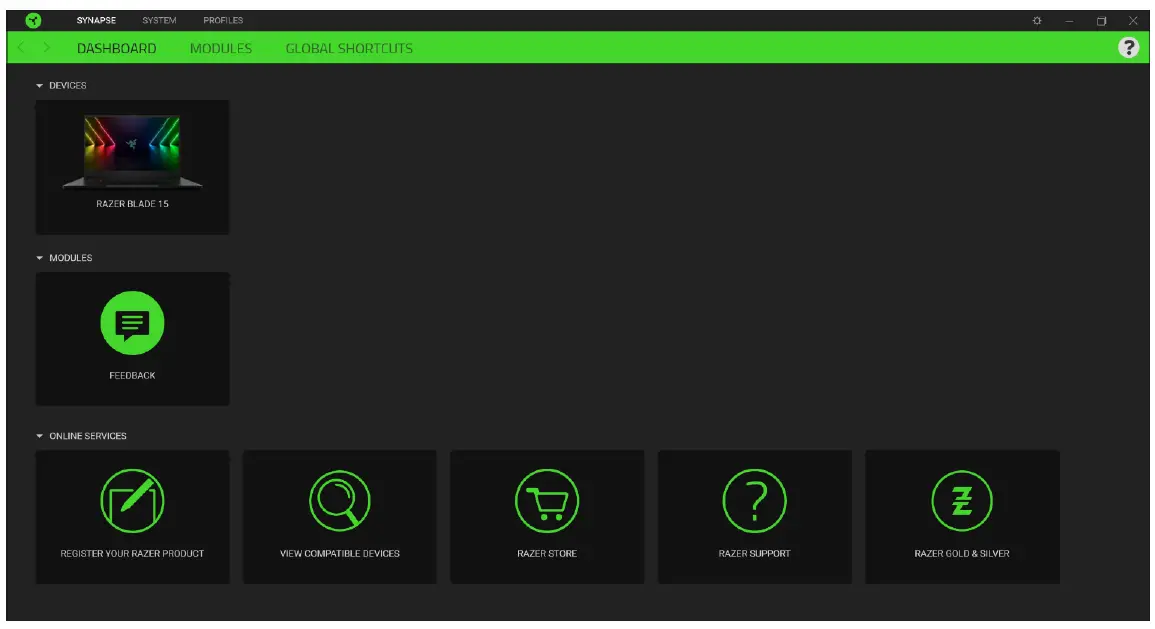1155x629 pixels.
Task: Select the Razer Blade 15 device thumbnail
Action: tap(133, 152)
